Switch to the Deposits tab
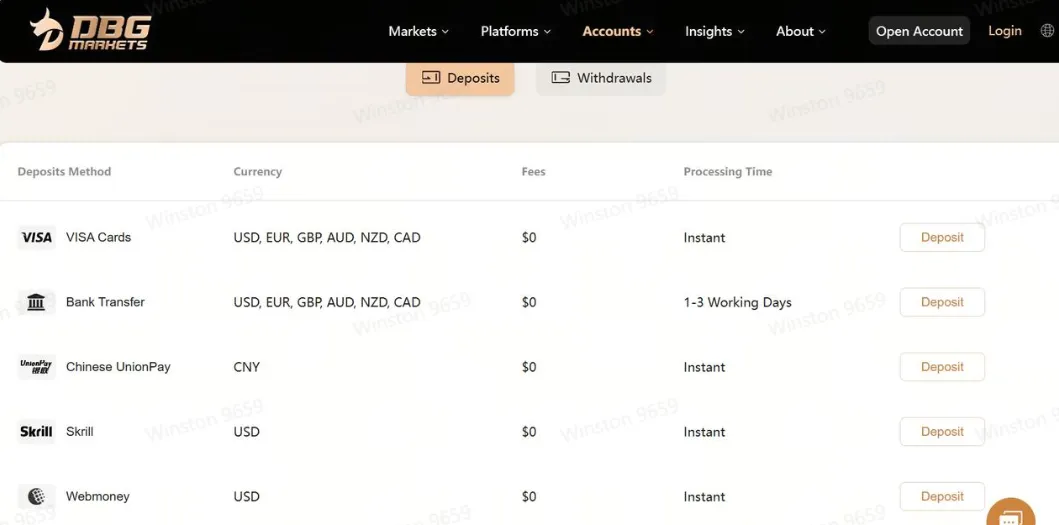The height and width of the screenshot is (525, 1059). click(460, 78)
